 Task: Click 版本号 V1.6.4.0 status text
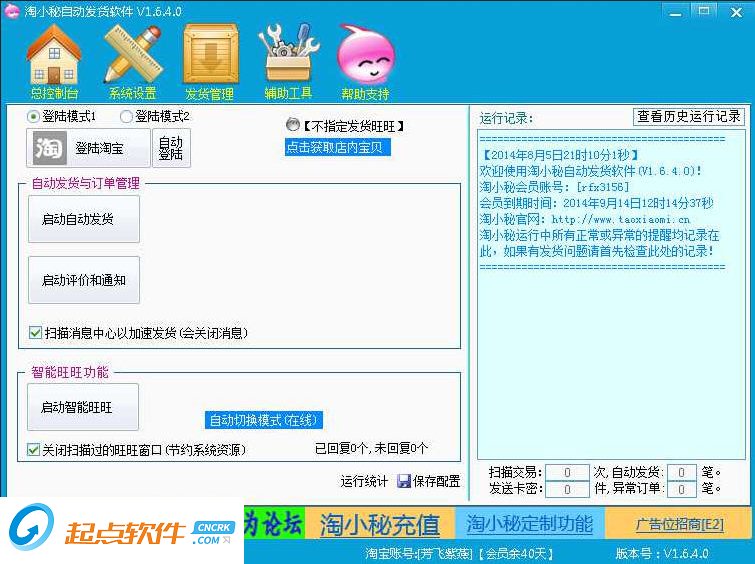point(662,553)
